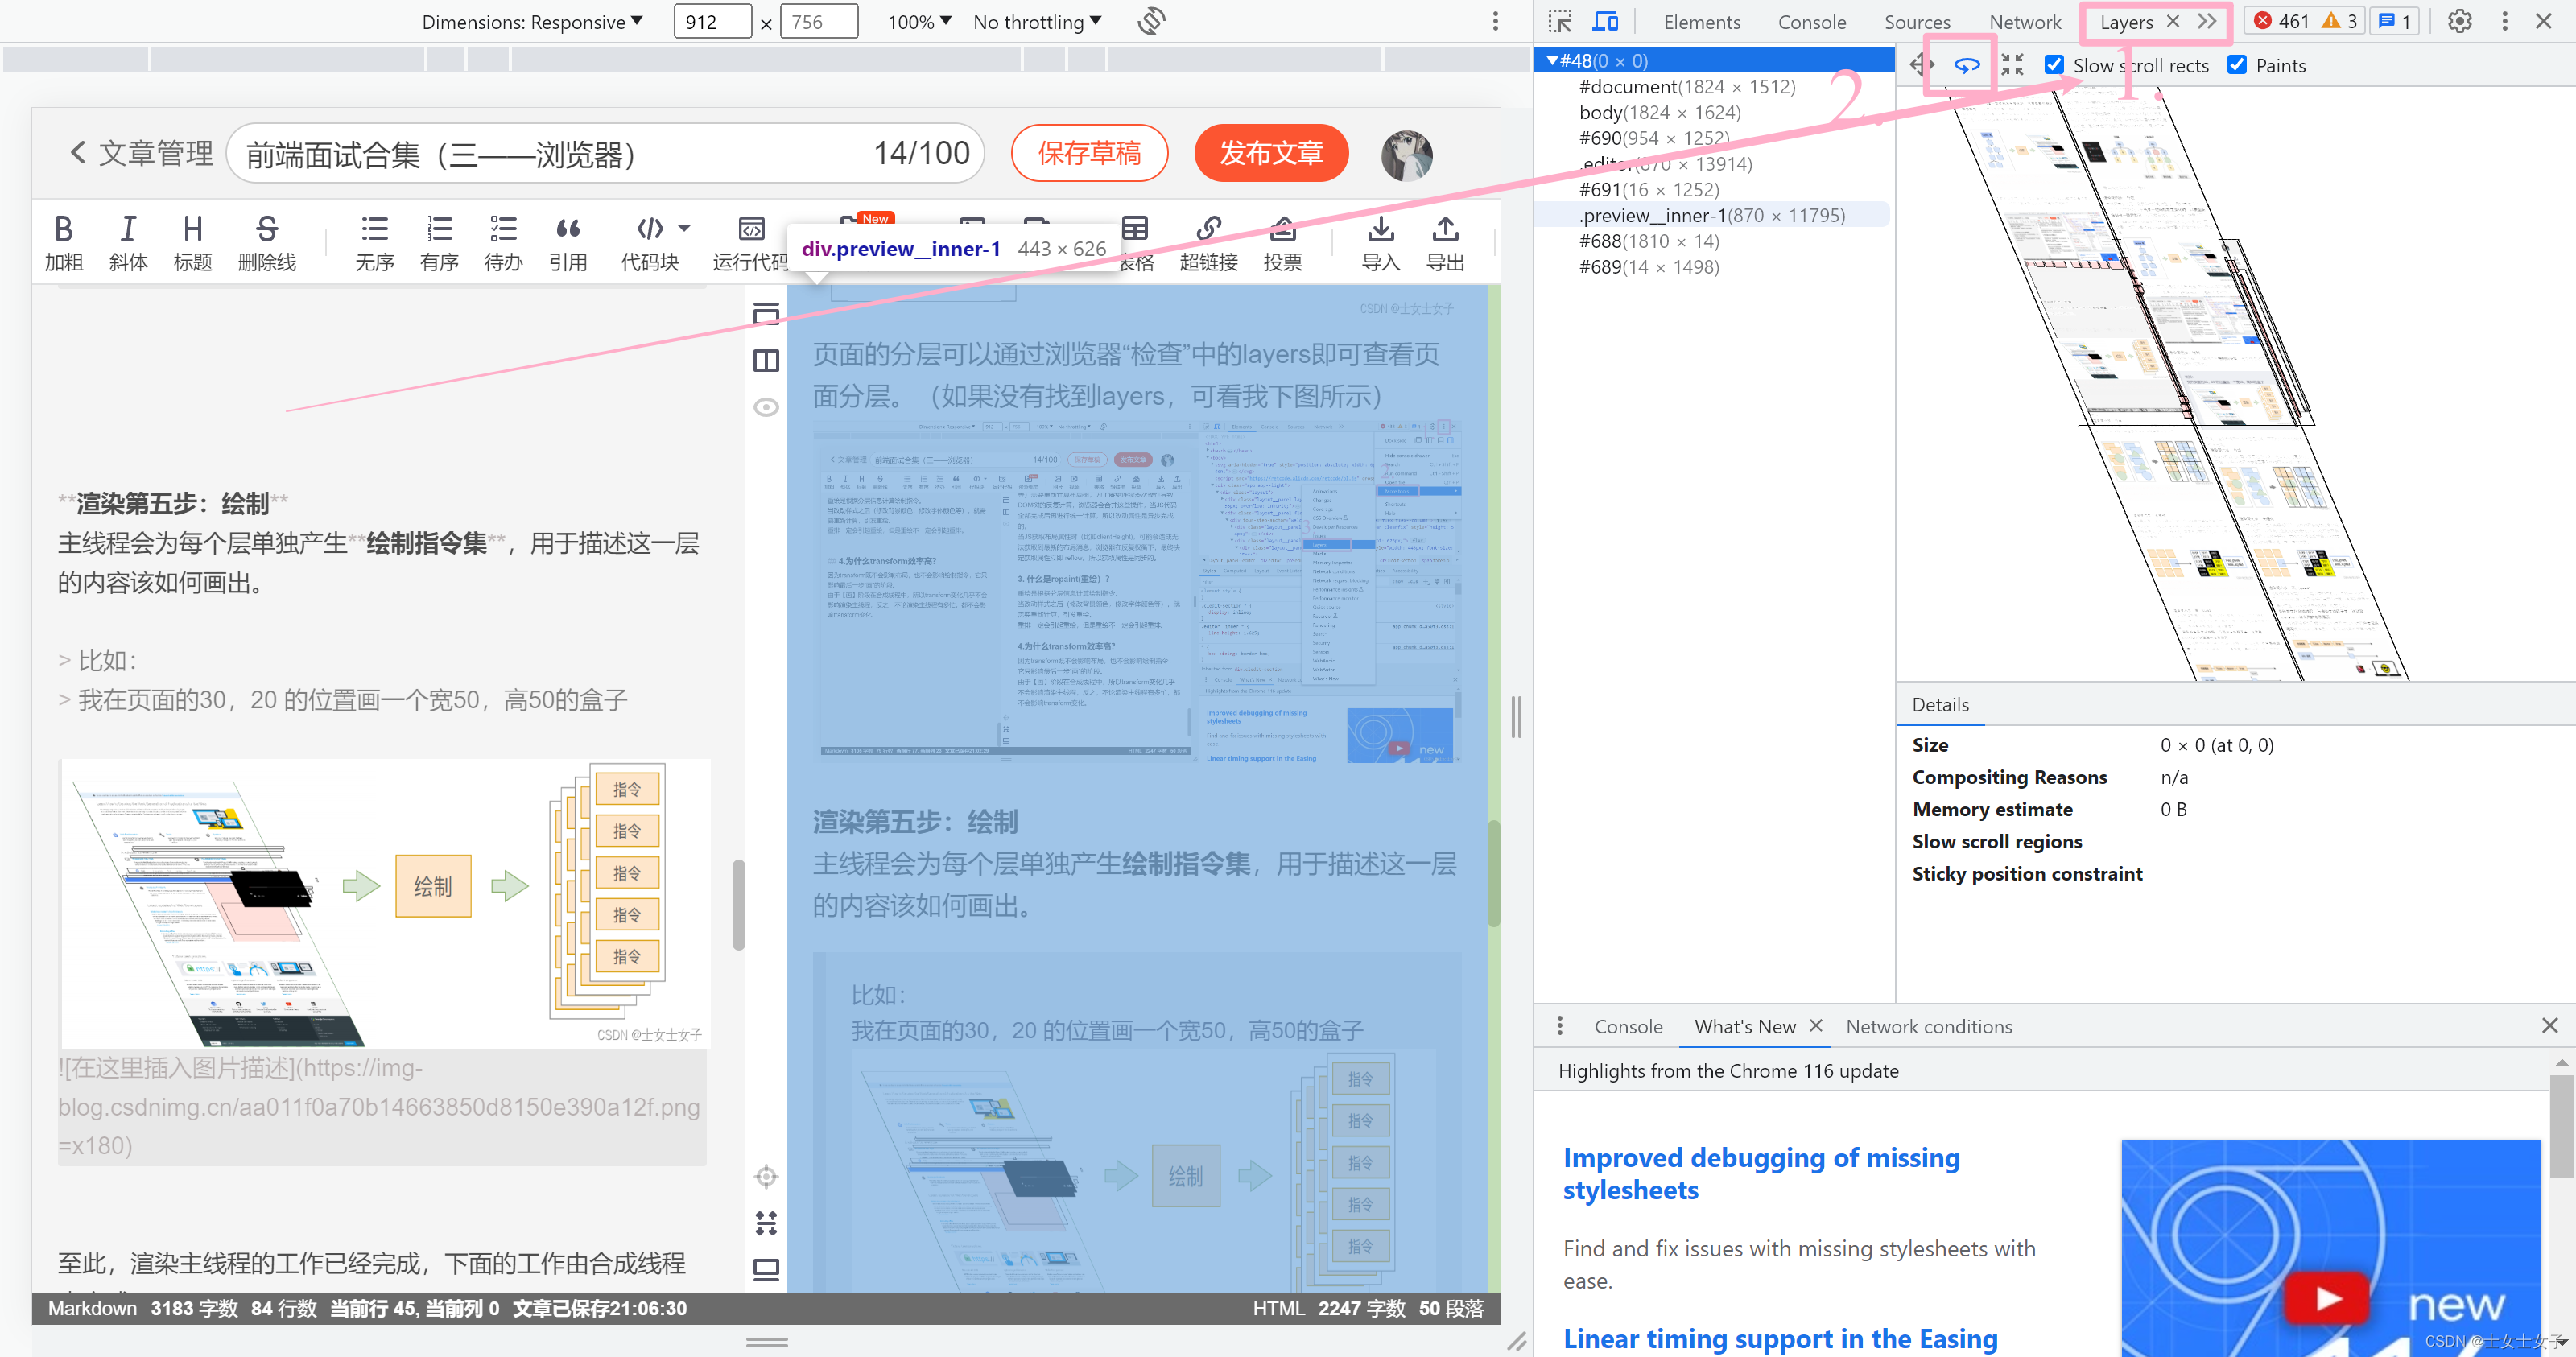This screenshot has width=2576, height=1357.
Task: Click the viewport height field 756
Action: (x=819, y=22)
